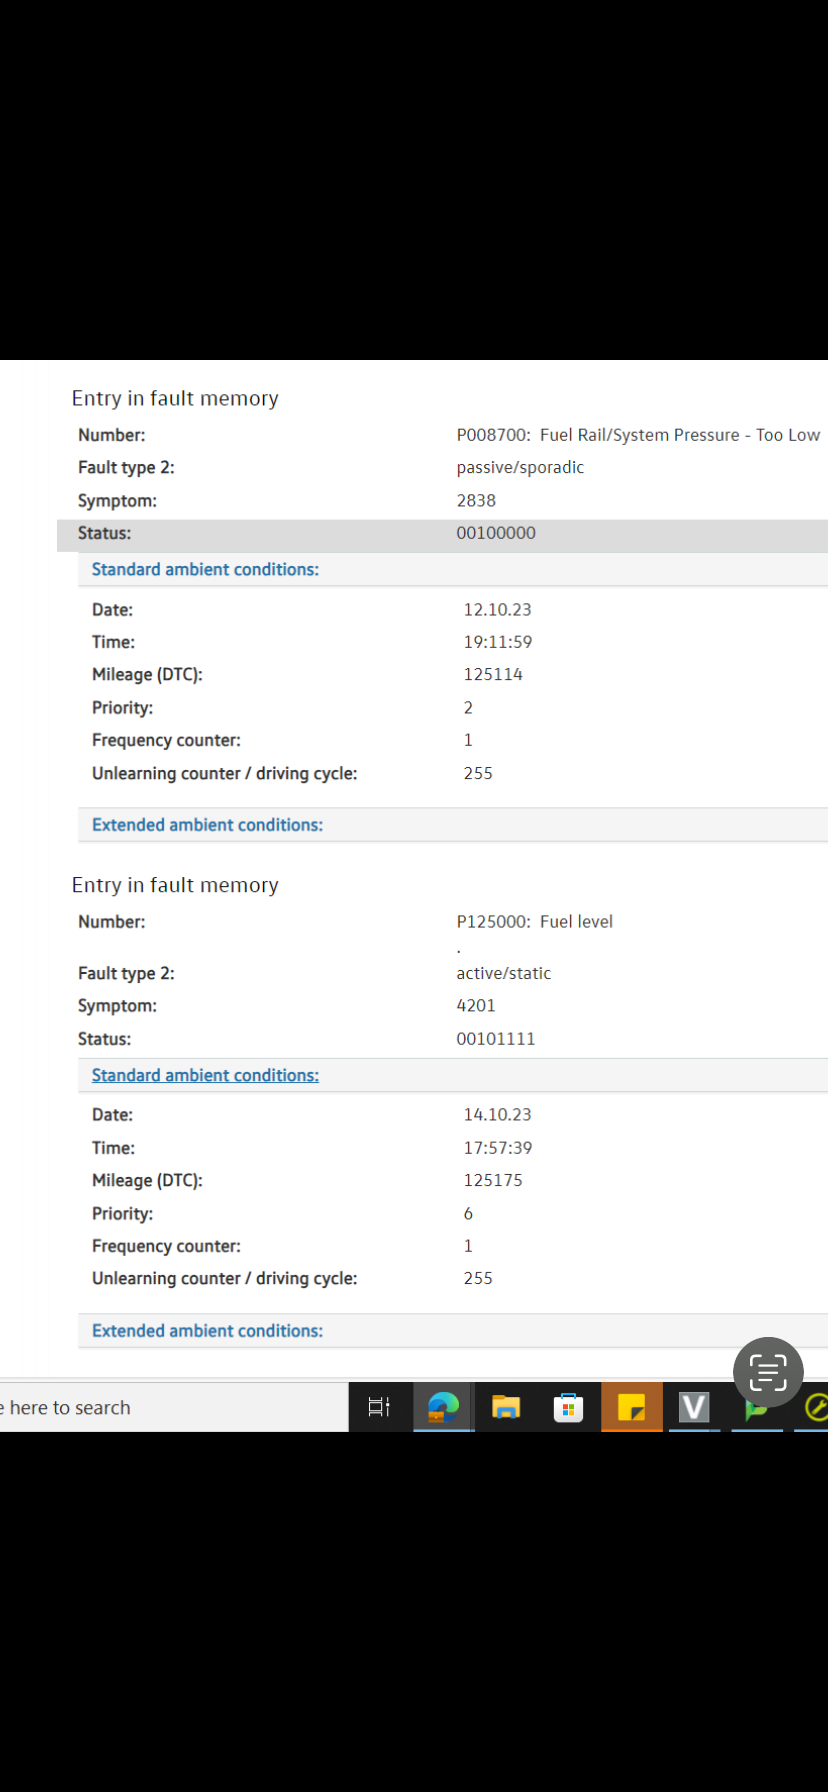Select the passive/sporadic fault type value
828x1792 pixels.
pos(520,467)
